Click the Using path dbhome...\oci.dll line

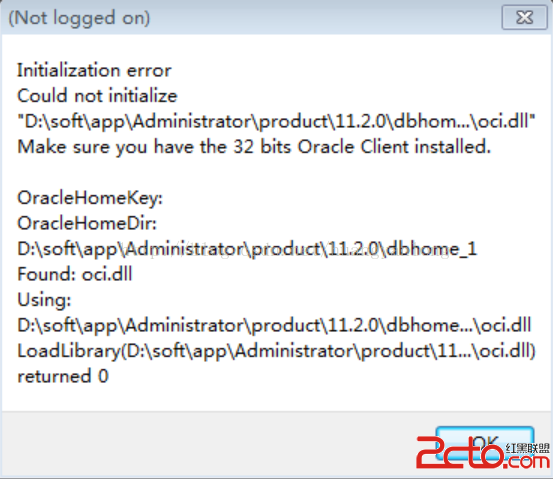(274, 325)
